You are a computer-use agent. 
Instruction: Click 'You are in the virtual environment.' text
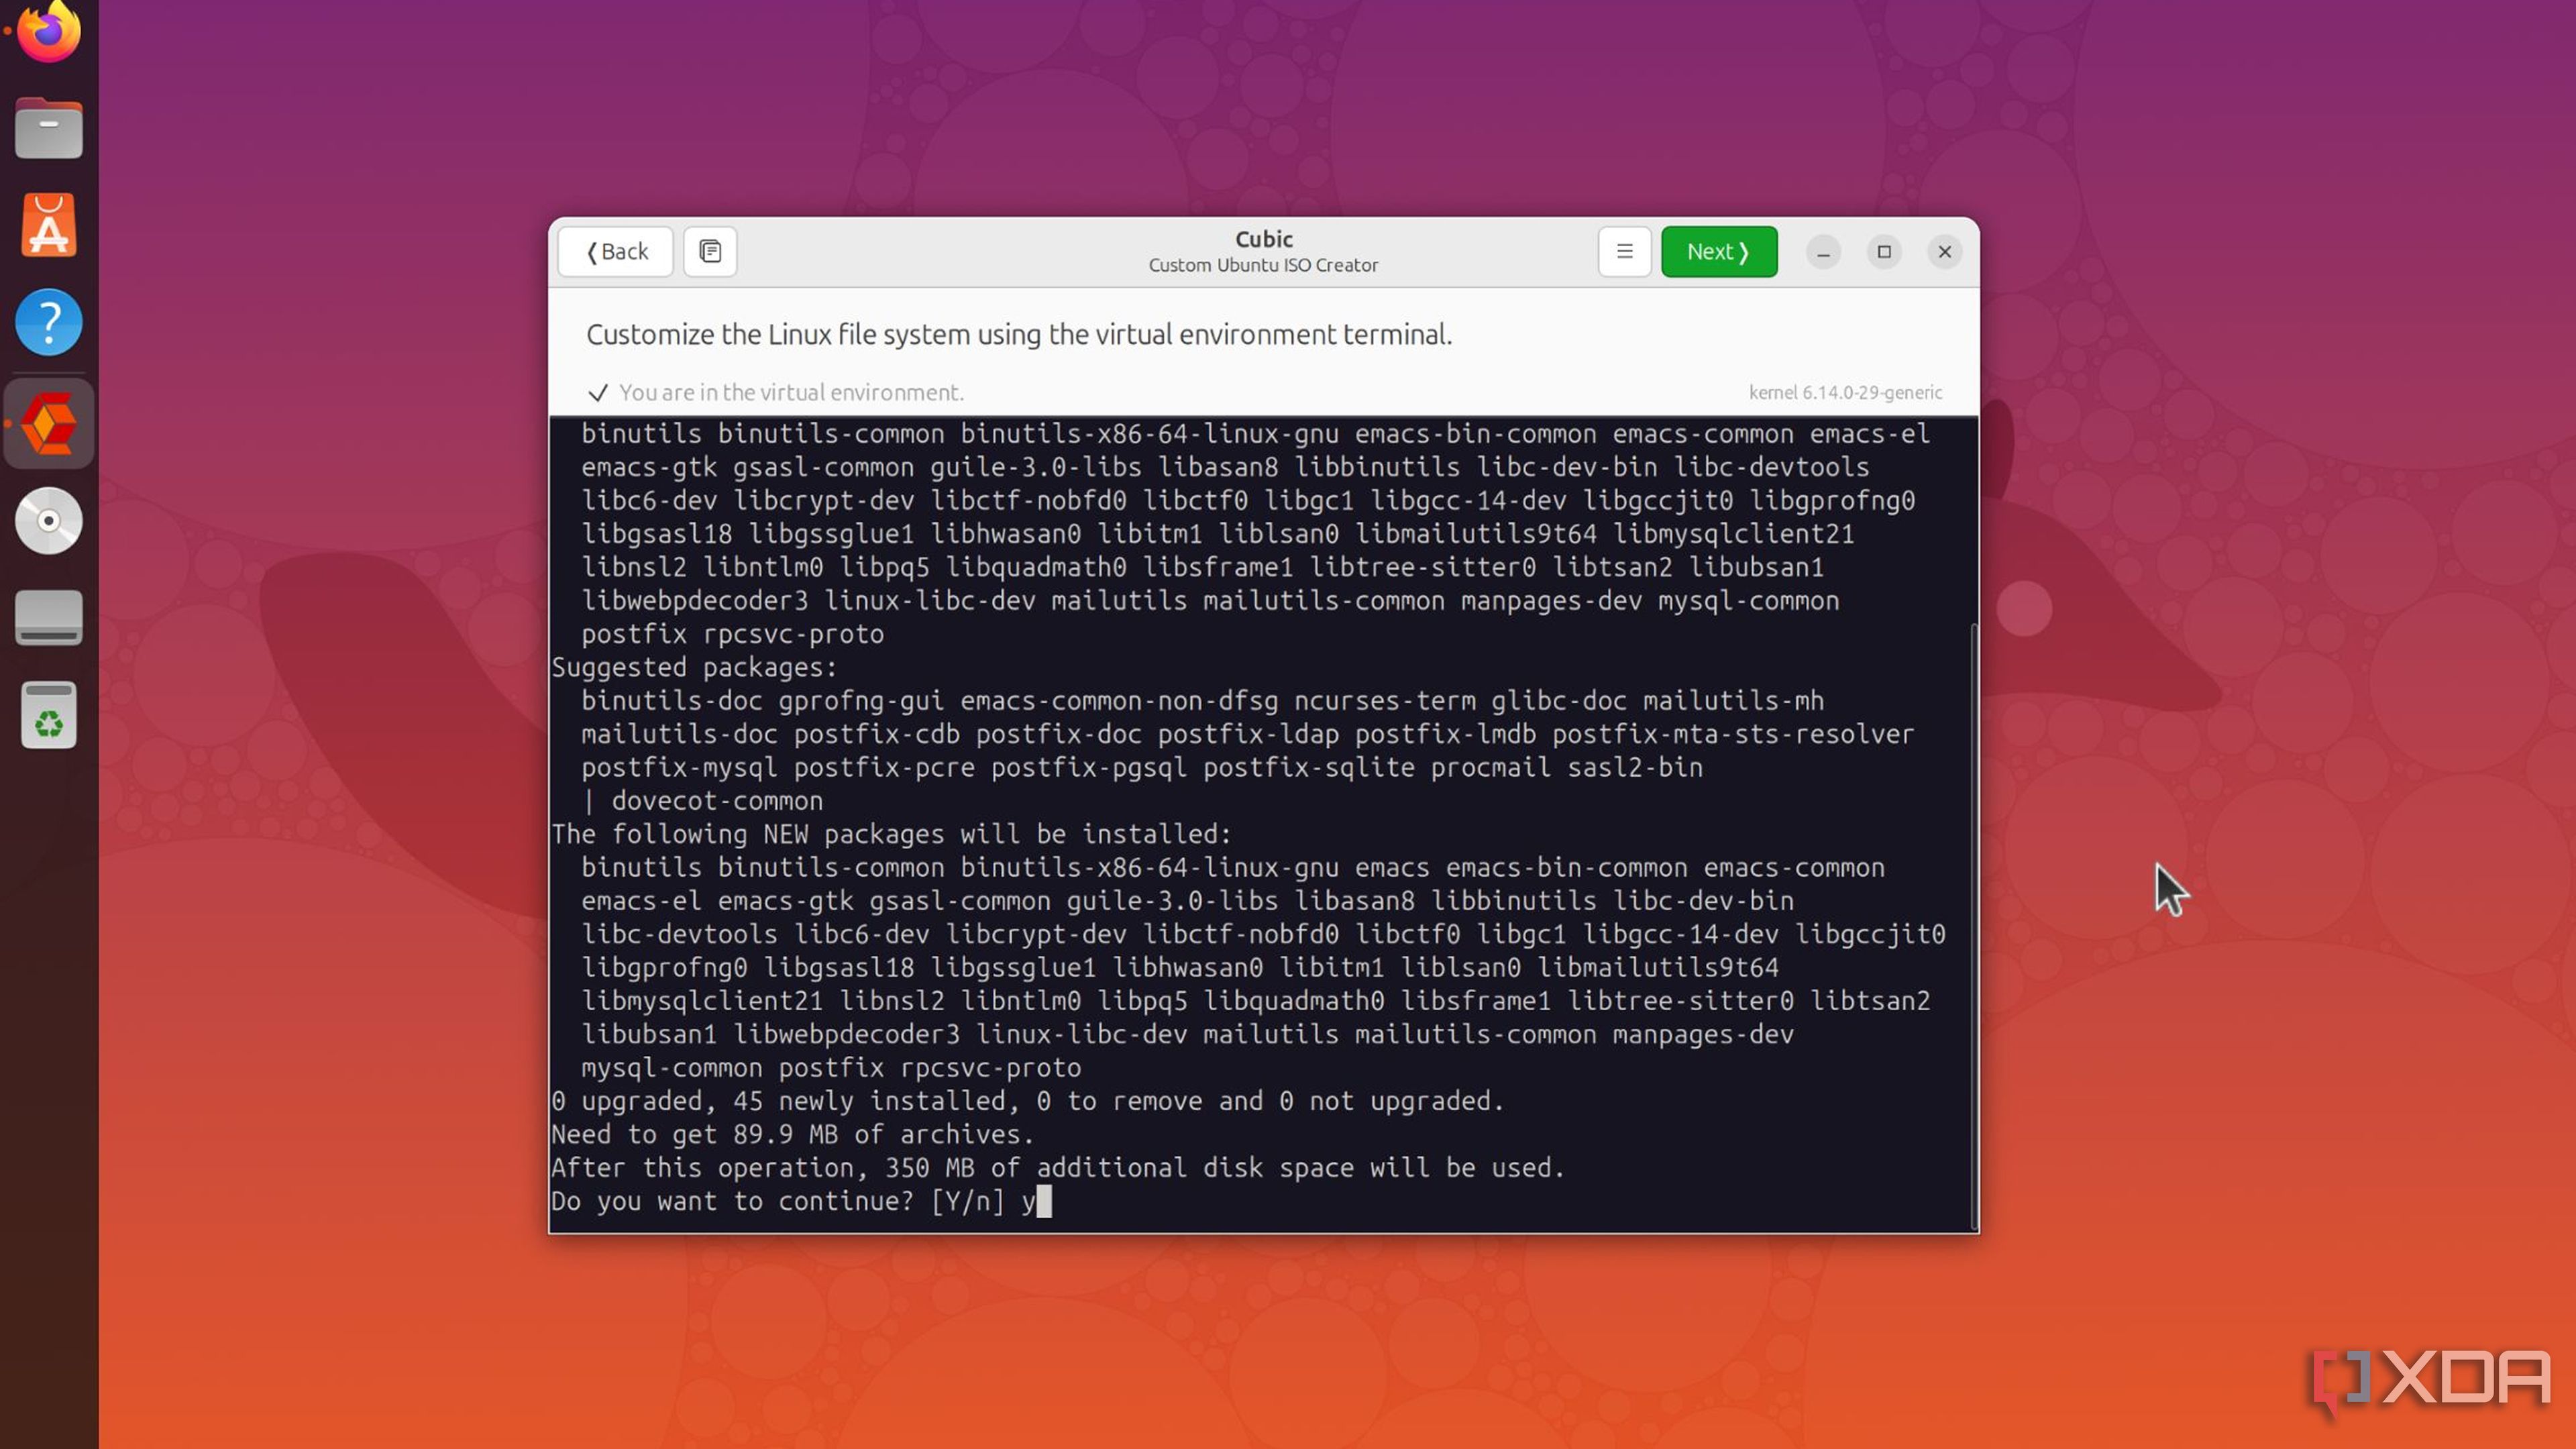point(791,392)
